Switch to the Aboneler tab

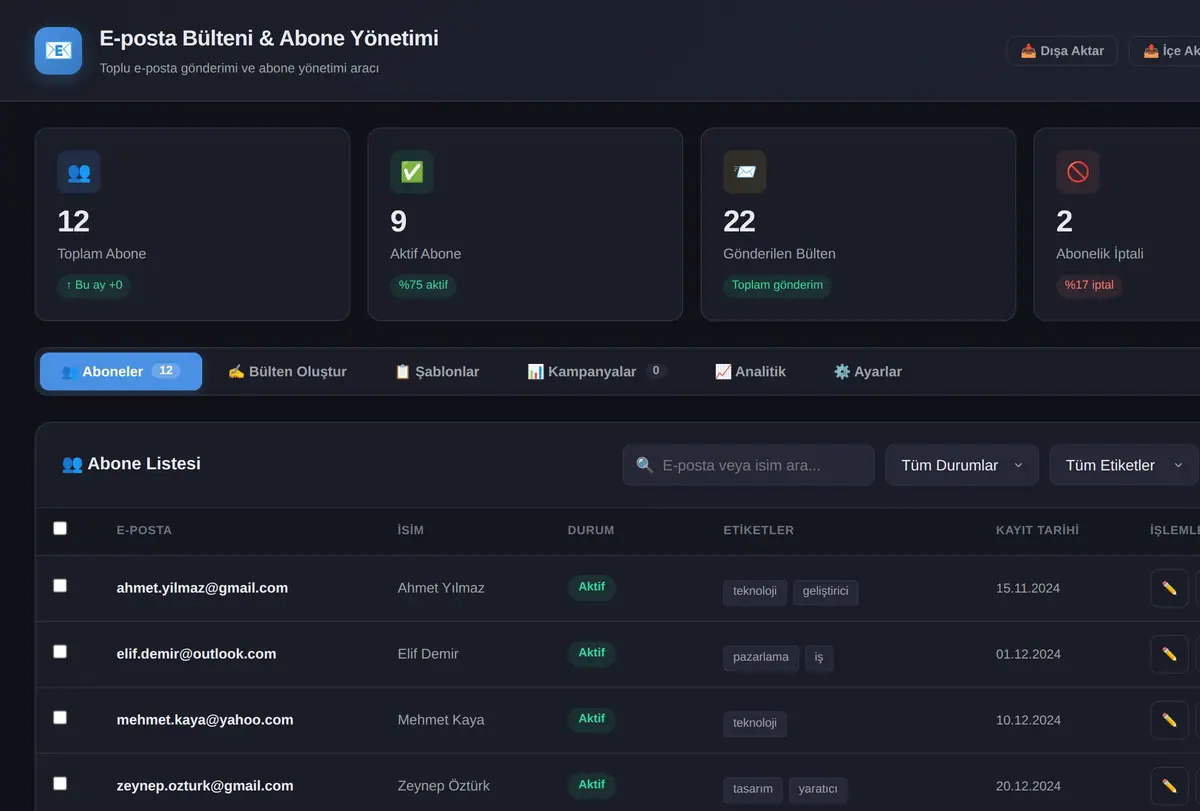tap(121, 371)
